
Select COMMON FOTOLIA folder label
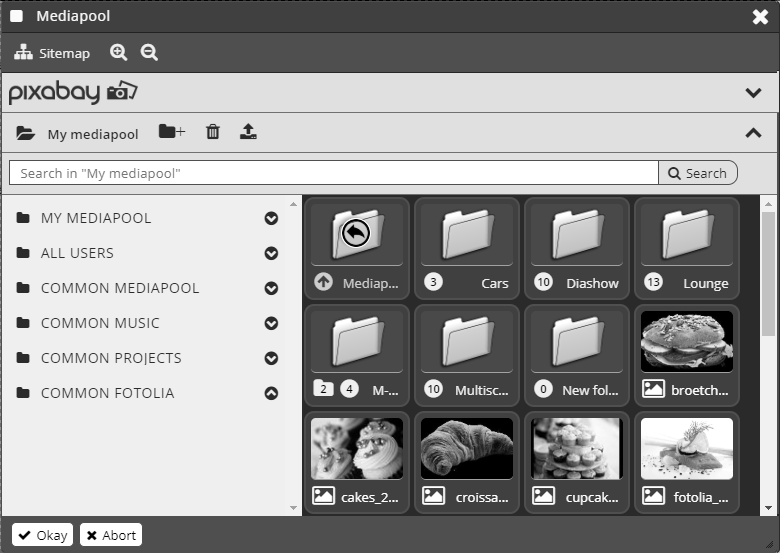pos(107,393)
